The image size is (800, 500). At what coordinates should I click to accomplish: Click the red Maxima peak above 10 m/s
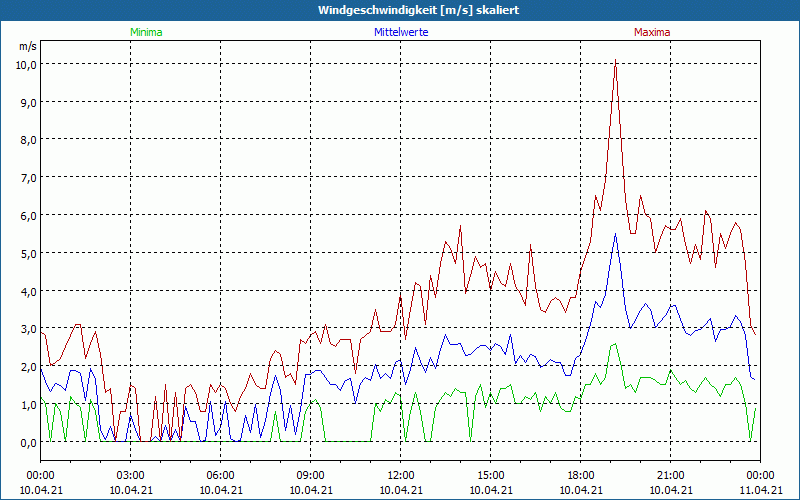point(616,61)
